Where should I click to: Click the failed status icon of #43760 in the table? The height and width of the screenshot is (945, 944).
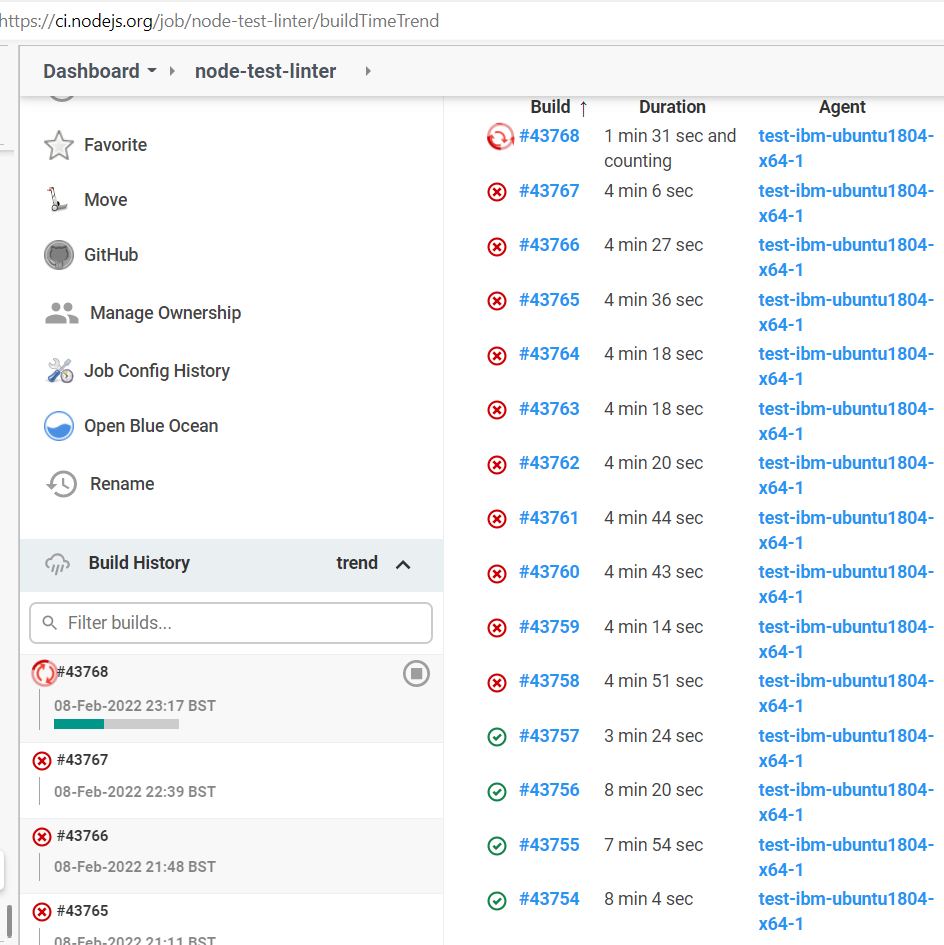497,574
